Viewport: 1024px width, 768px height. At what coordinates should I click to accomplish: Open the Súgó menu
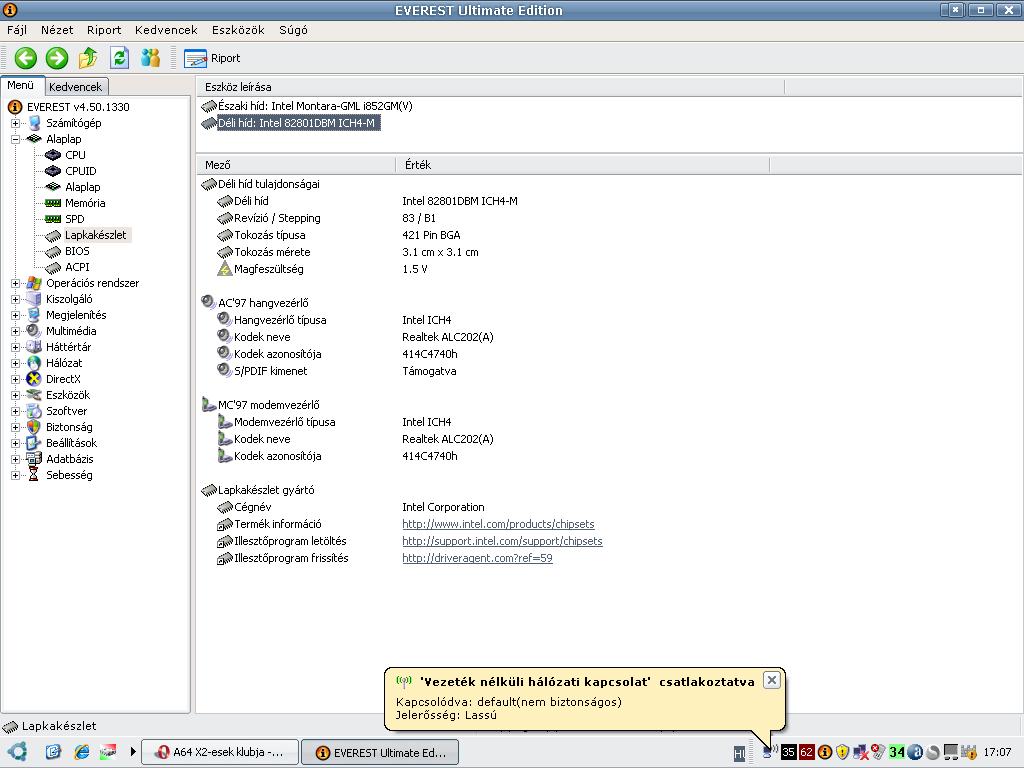pos(293,30)
